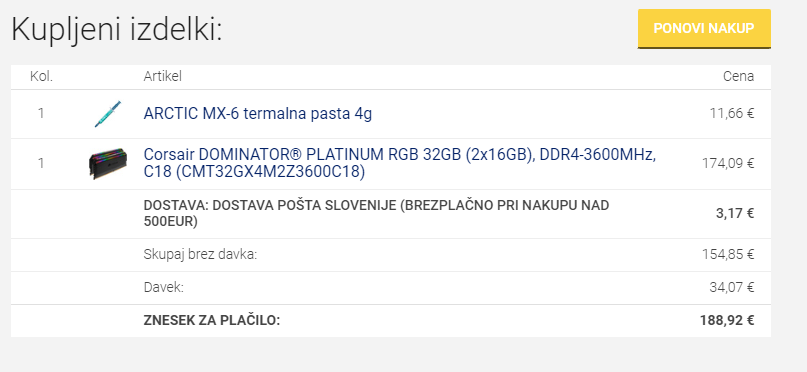
Task: Click the Dostava Pošta Slovenije delivery text
Action: tap(376, 214)
